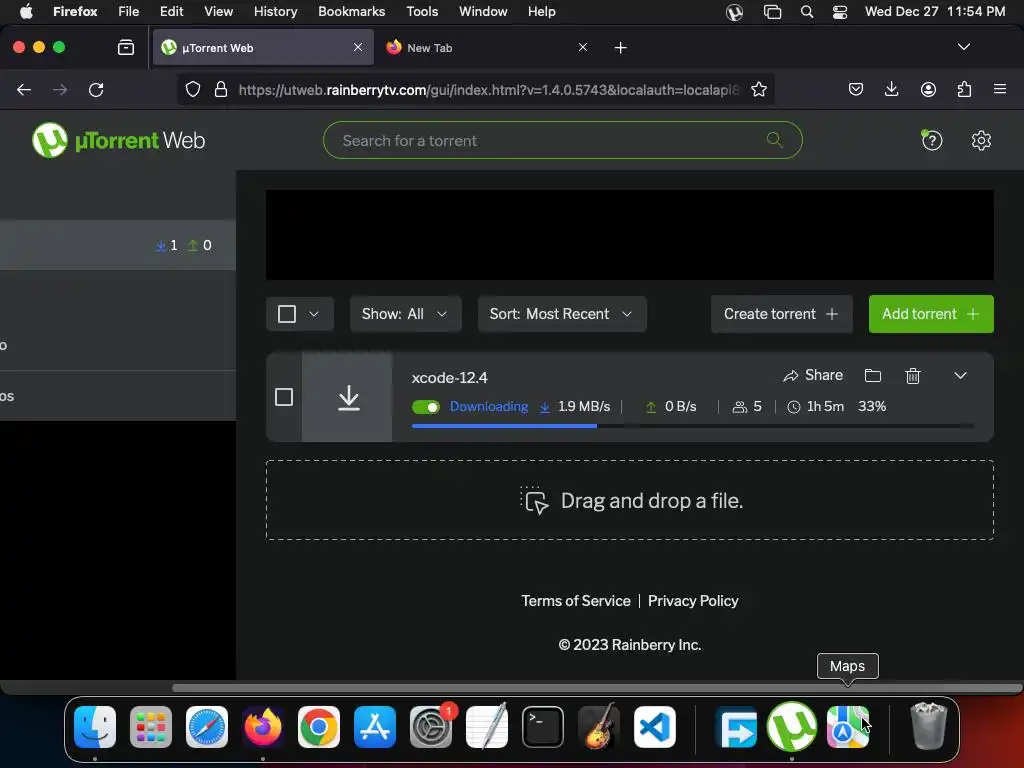
Task: Open µTorrent app in the Dock
Action: 792,727
